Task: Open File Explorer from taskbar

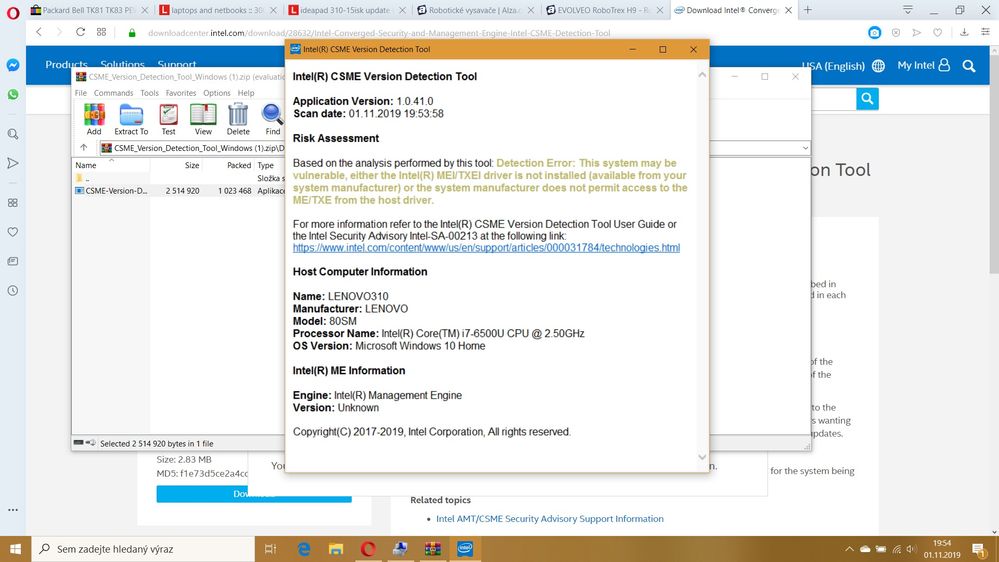Action: (x=336, y=549)
